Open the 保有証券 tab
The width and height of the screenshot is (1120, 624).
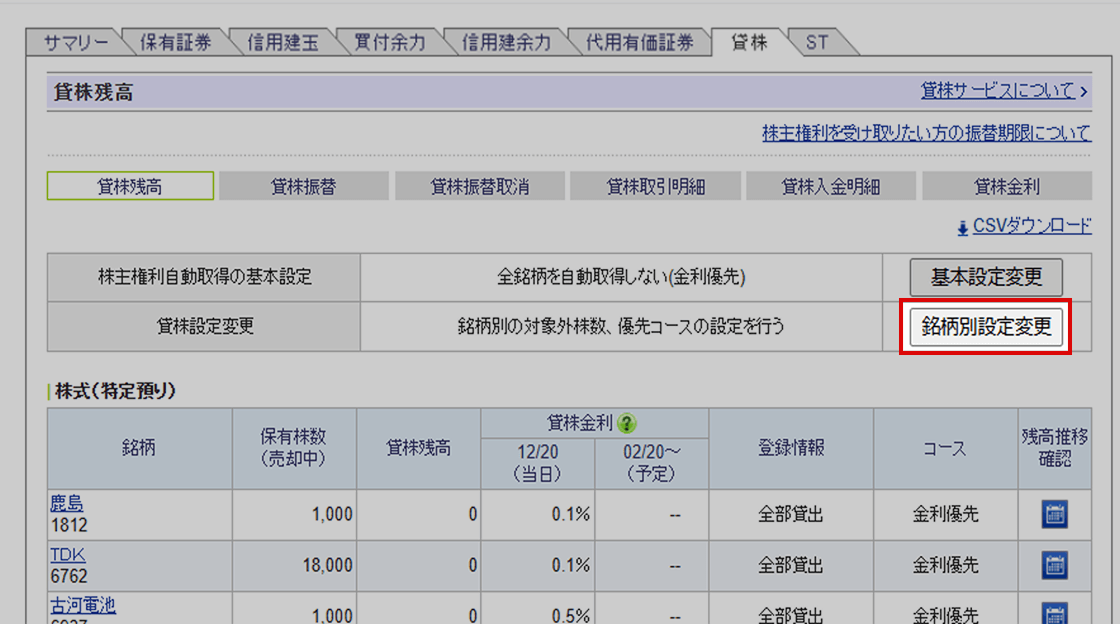click(x=175, y=43)
